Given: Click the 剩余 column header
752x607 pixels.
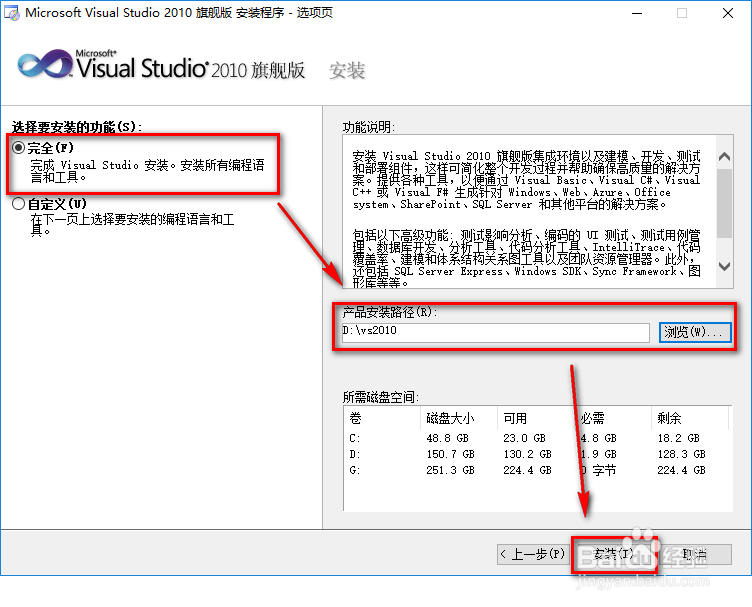Looking at the screenshot, I should [690, 418].
